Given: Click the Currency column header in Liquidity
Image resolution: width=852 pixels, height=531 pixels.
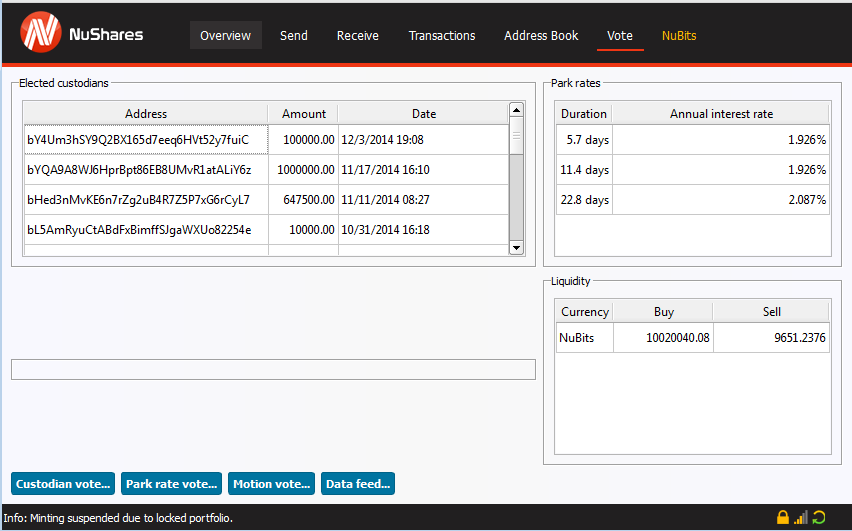Looking at the screenshot, I should click(x=585, y=311).
